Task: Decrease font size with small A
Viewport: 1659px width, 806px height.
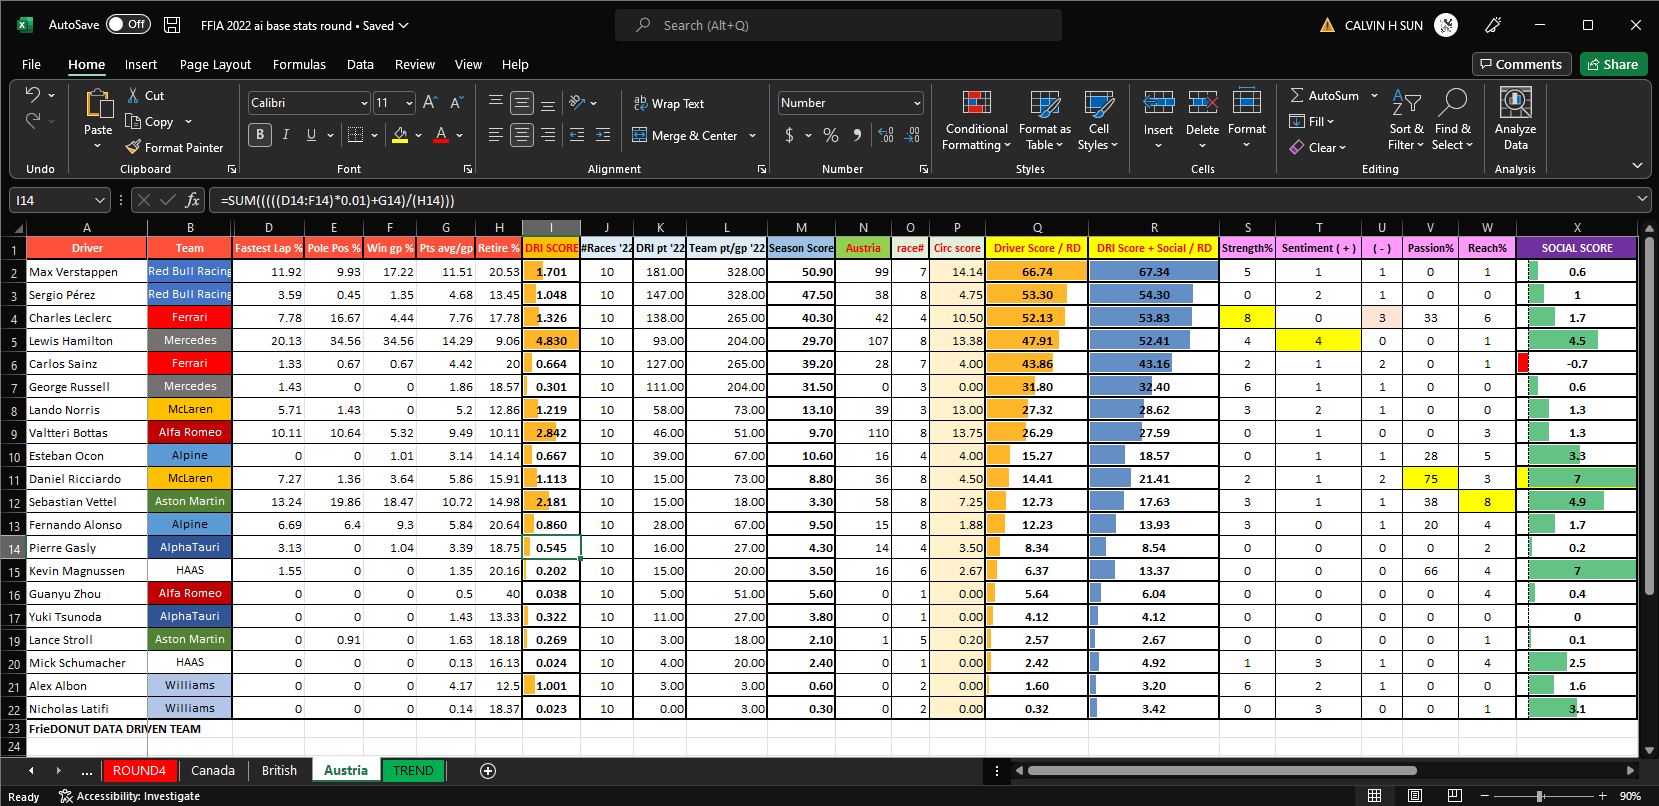Action: click(x=456, y=102)
